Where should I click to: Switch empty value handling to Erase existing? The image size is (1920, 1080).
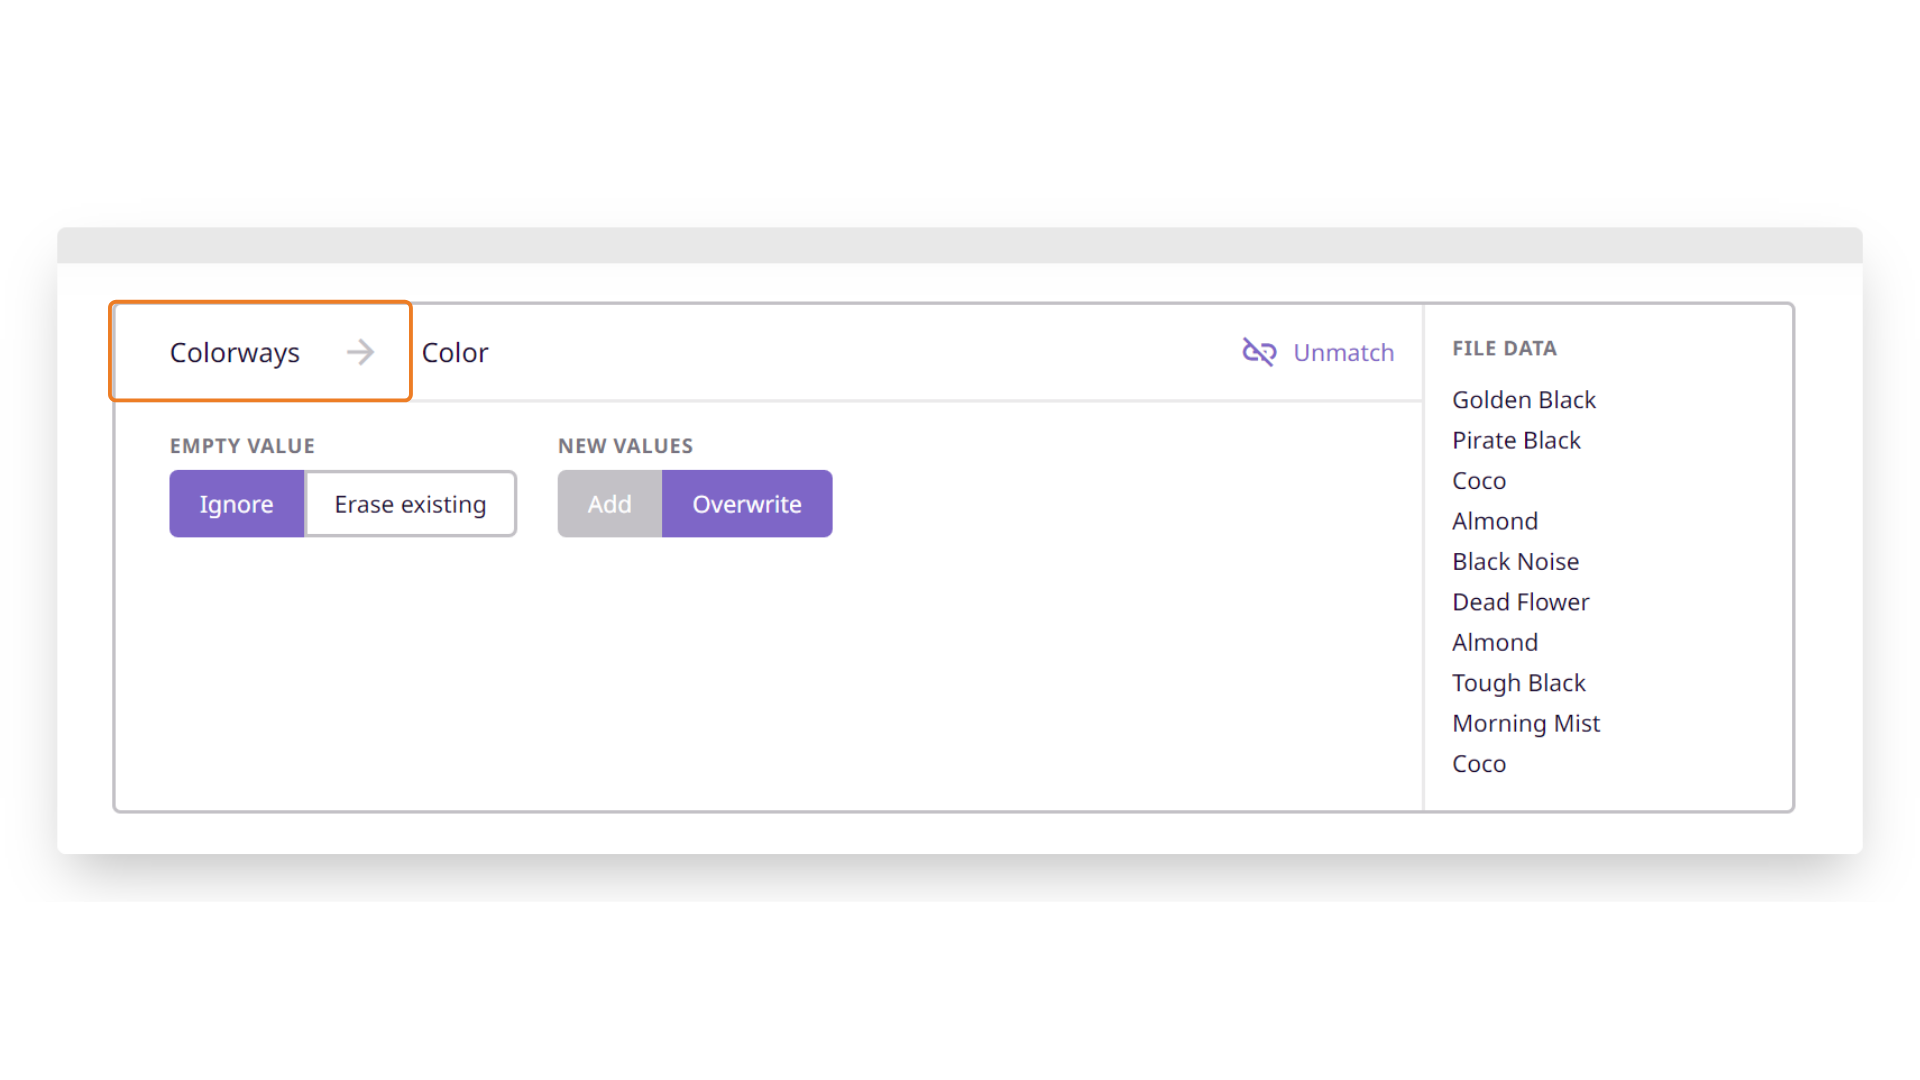pyautogui.click(x=410, y=504)
